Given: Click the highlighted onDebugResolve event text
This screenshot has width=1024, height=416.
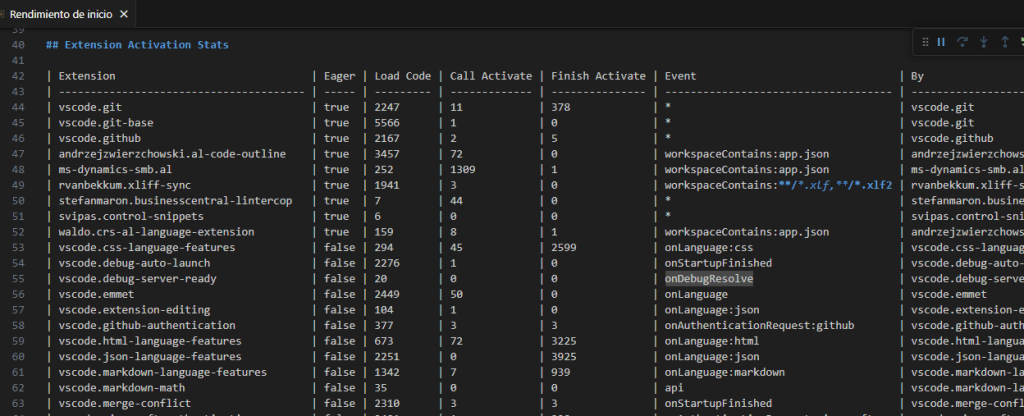Looking at the screenshot, I should [x=709, y=279].
